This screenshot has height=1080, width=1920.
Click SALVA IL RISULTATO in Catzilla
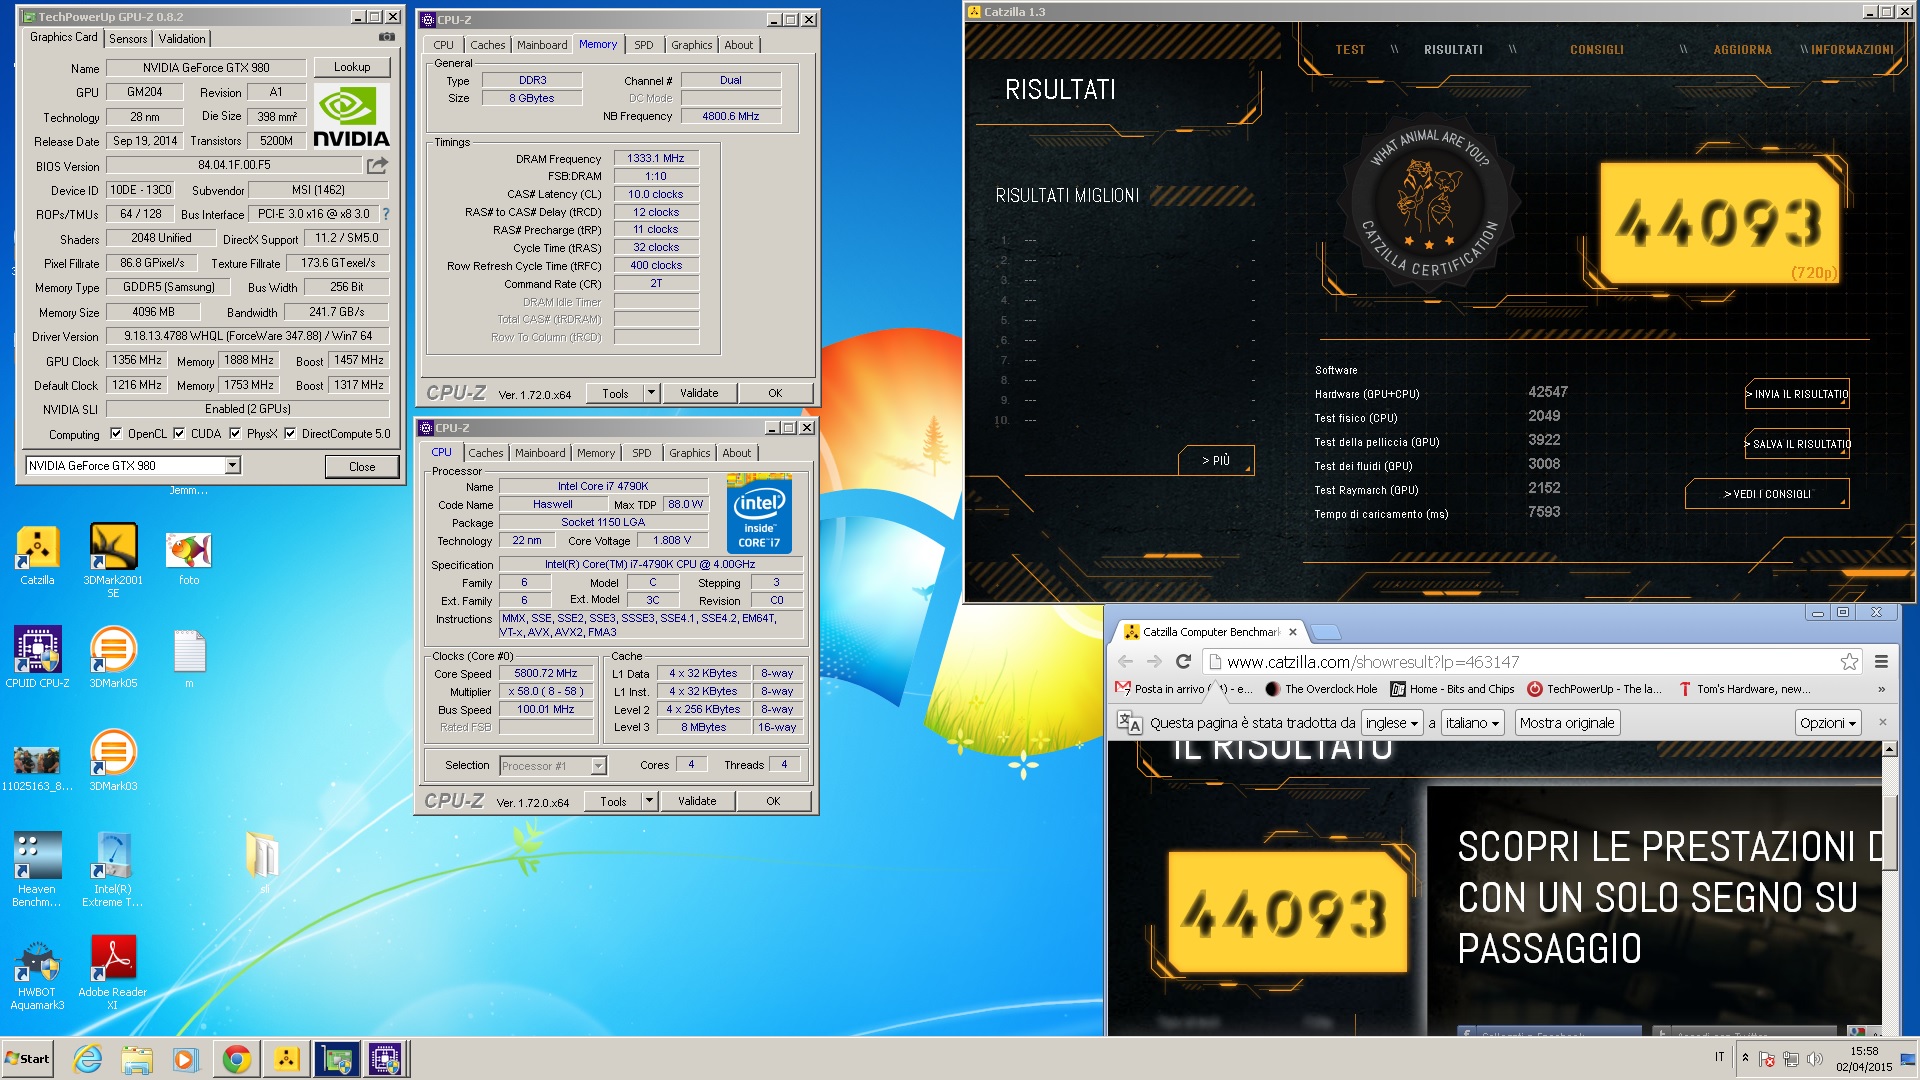point(1797,444)
